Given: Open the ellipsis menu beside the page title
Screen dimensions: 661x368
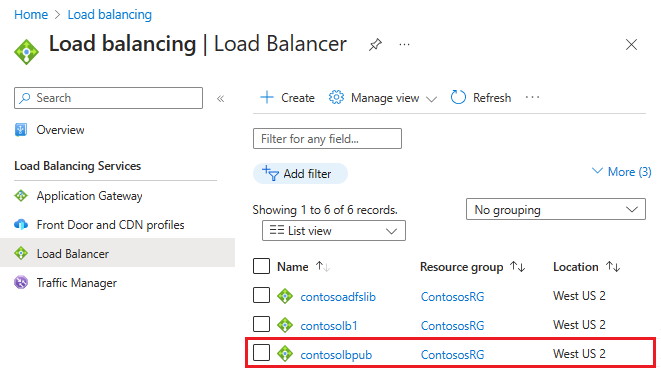Looking at the screenshot, I should 404,44.
